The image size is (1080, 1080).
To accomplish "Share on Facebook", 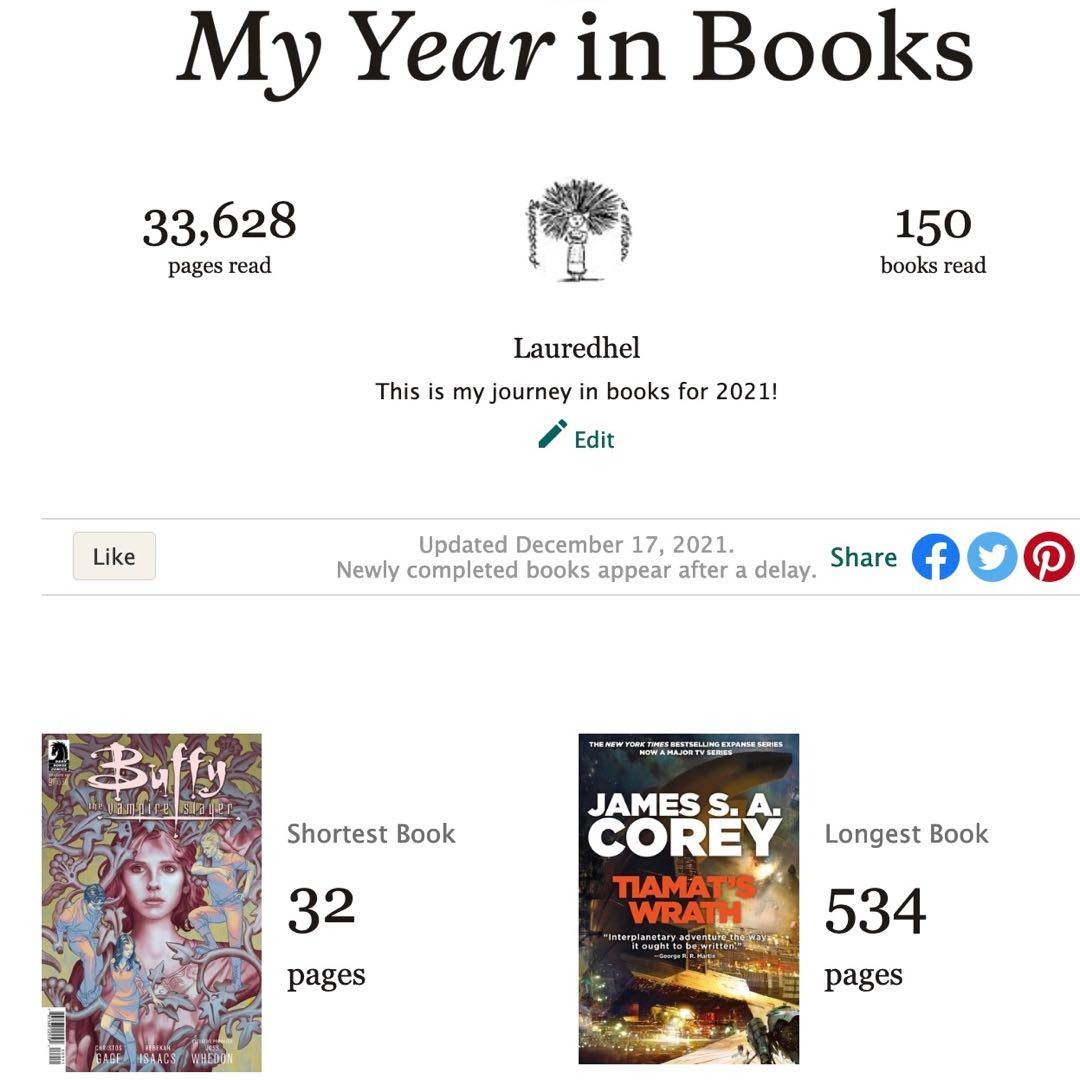I will point(935,557).
